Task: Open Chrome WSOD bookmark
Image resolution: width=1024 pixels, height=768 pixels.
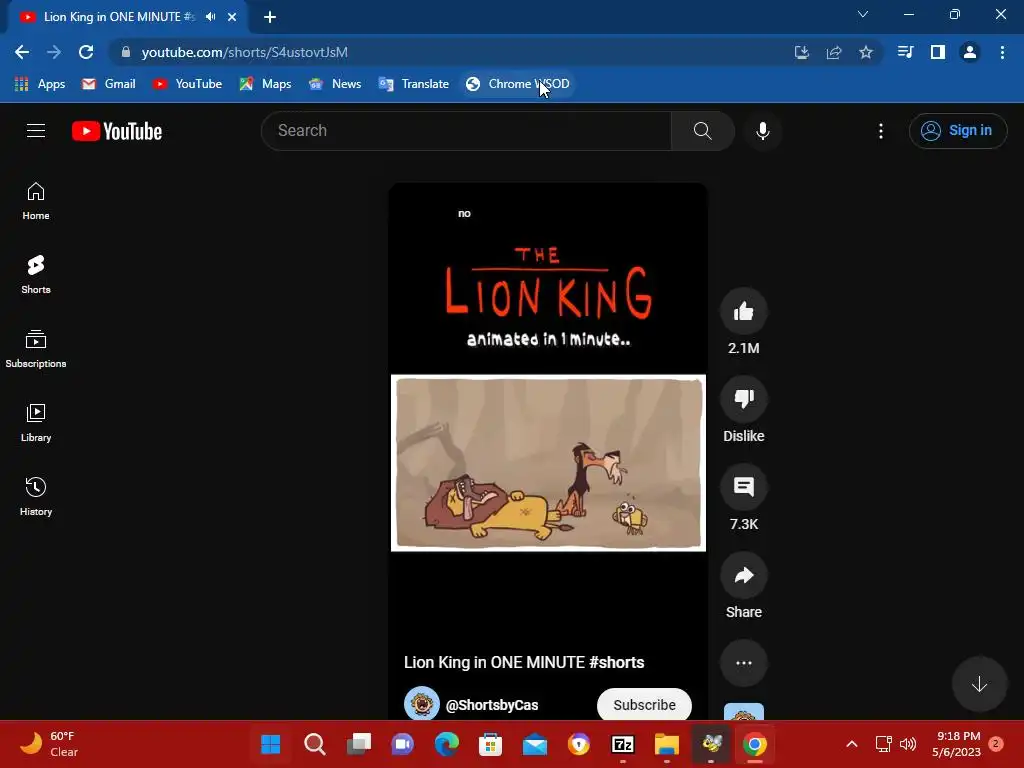Action: (x=518, y=84)
